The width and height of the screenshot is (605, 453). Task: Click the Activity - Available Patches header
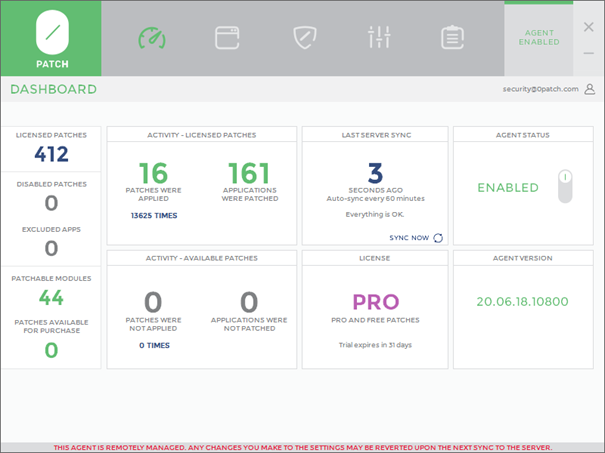point(201,258)
